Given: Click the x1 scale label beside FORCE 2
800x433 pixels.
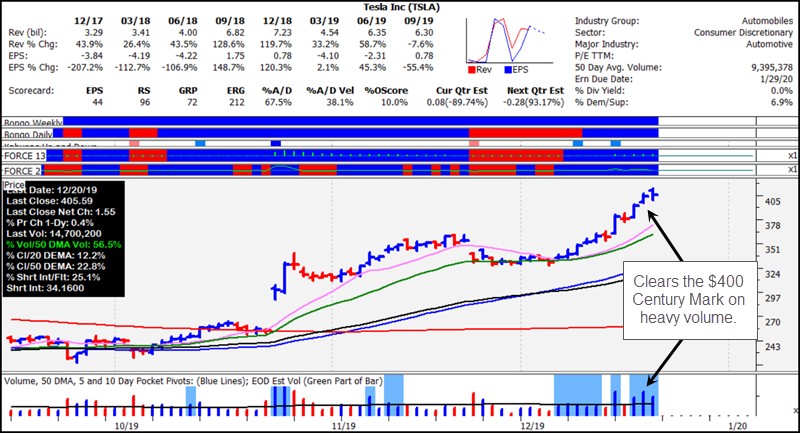Looking at the screenshot, I should pyautogui.click(x=792, y=169).
